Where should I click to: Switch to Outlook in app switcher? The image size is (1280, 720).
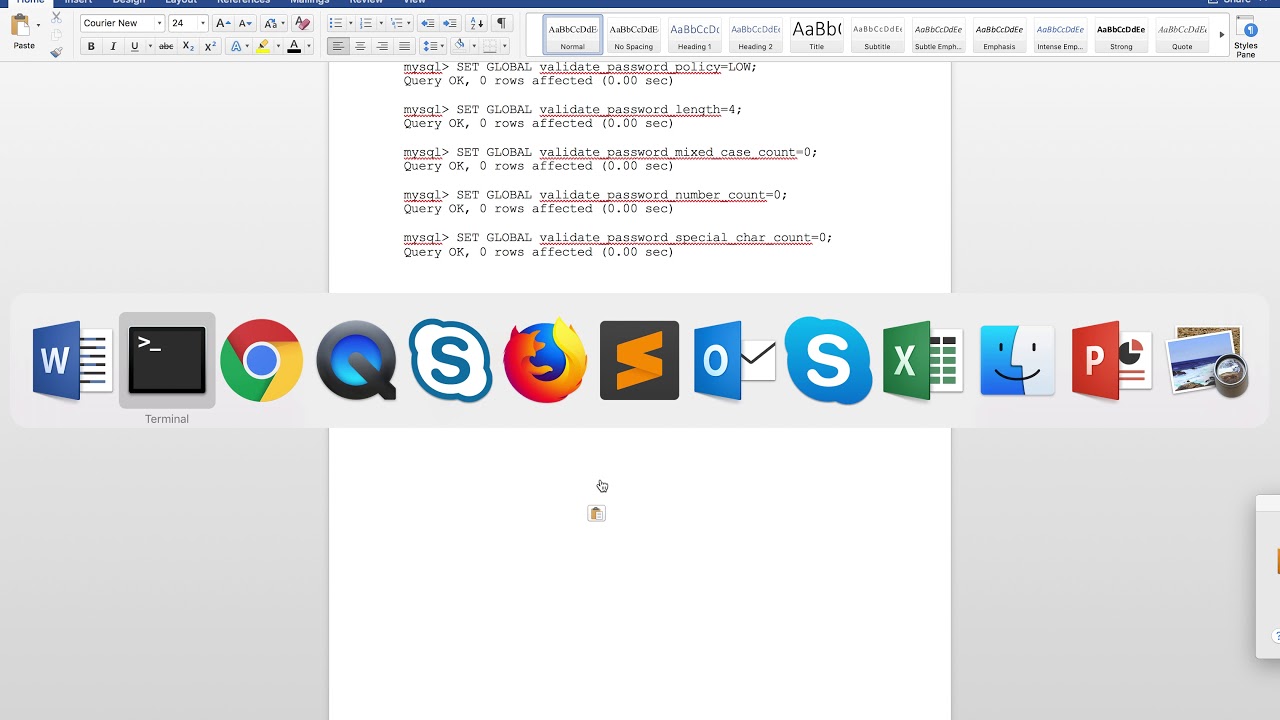pos(734,360)
